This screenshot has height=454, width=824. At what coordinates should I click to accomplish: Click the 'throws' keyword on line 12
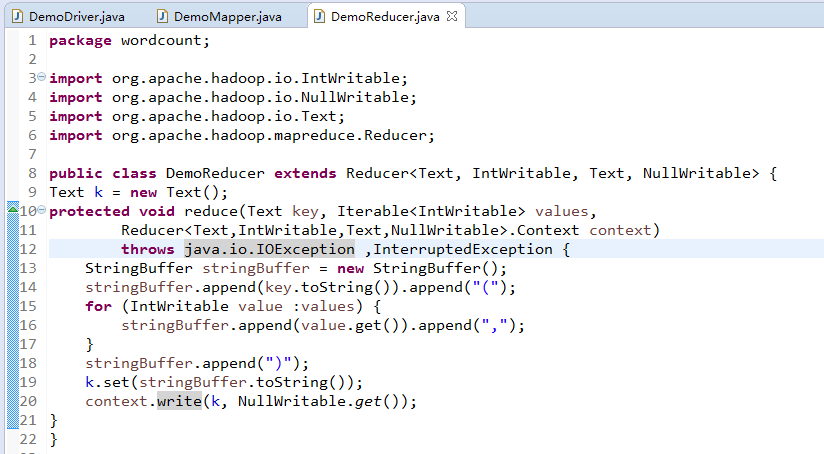148,249
